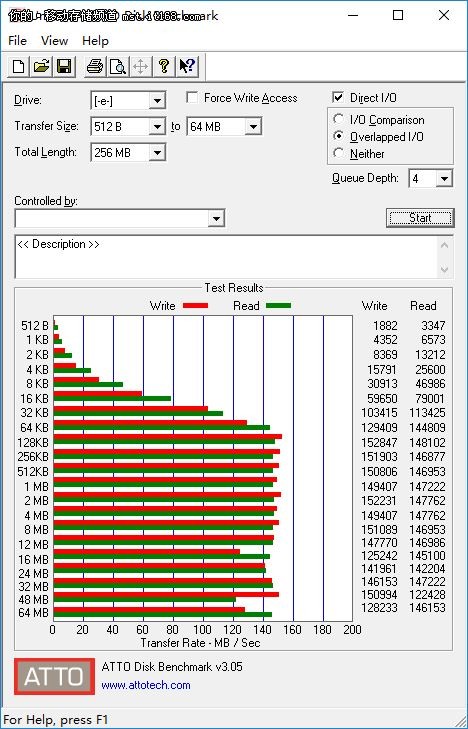Image resolution: width=468 pixels, height=729 pixels.
Task: Click inside the Description text field
Action: [228, 257]
